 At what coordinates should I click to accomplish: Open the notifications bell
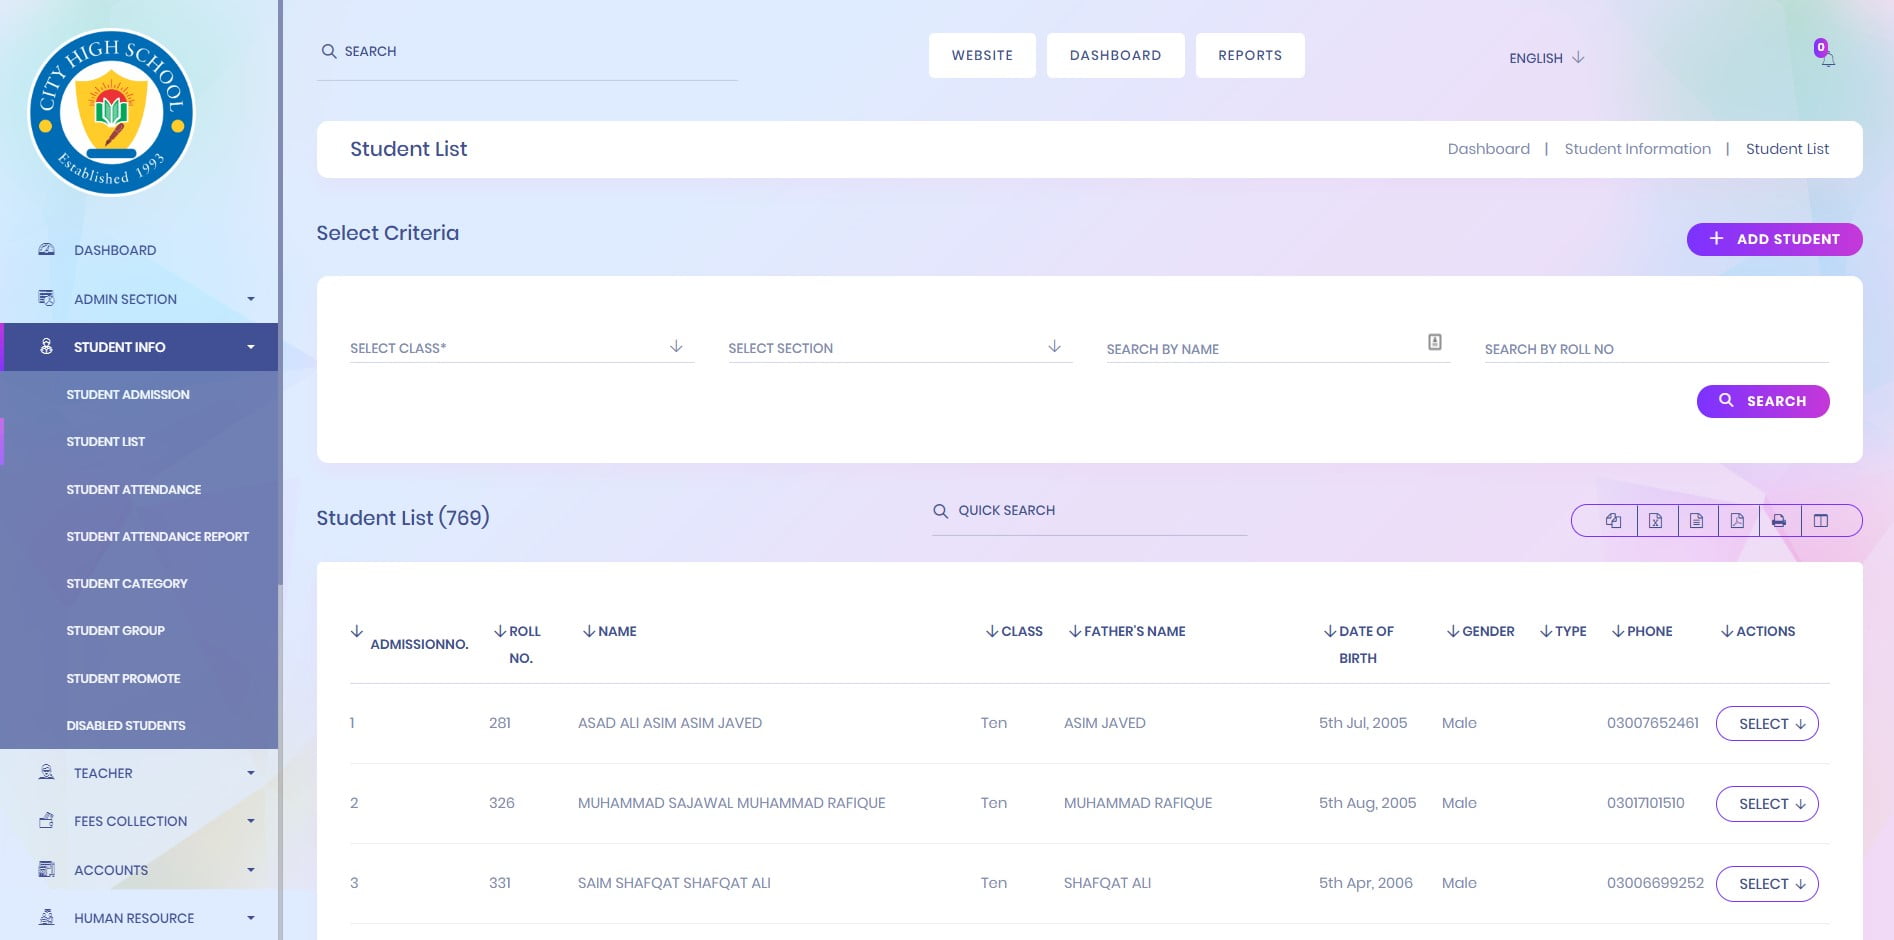(x=1827, y=58)
